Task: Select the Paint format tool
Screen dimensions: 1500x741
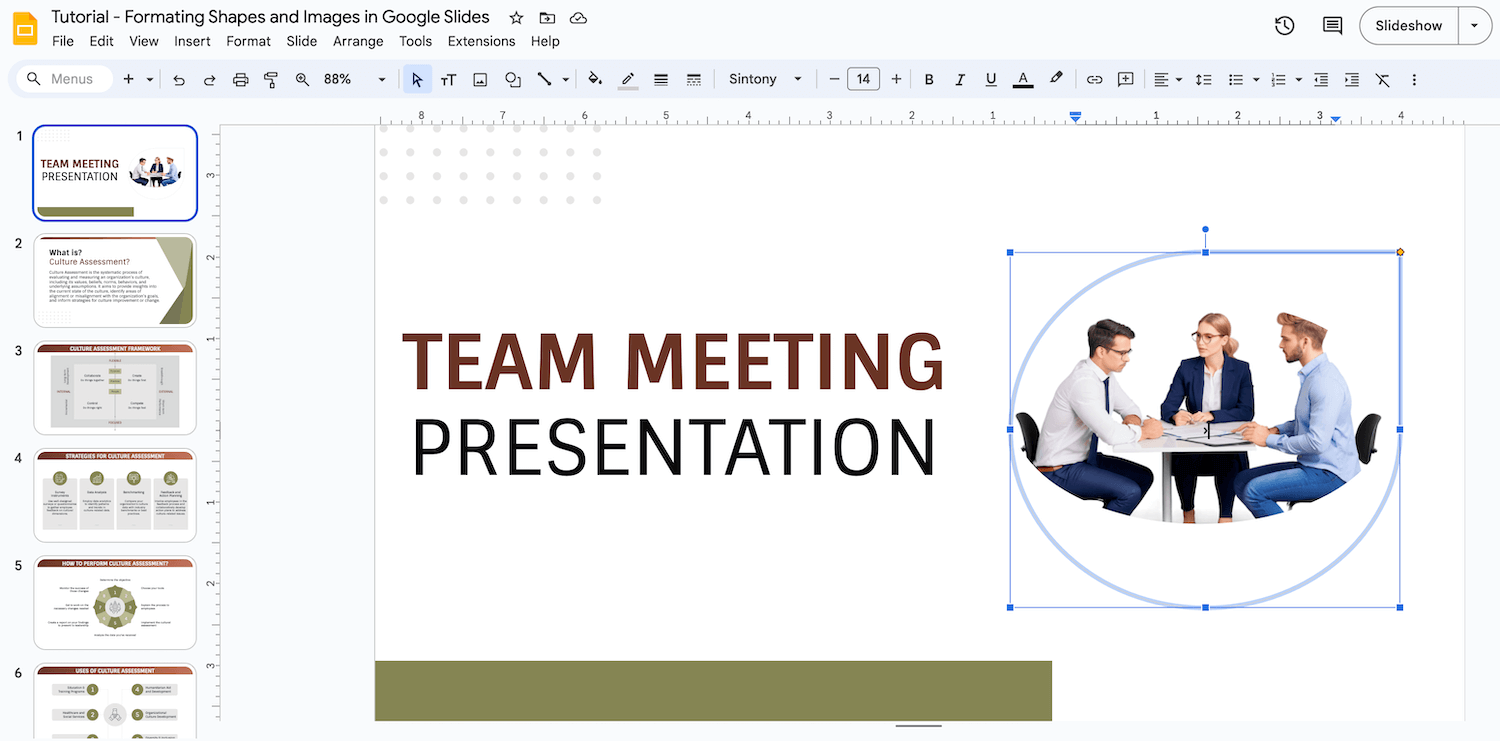Action: pos(270,79)
